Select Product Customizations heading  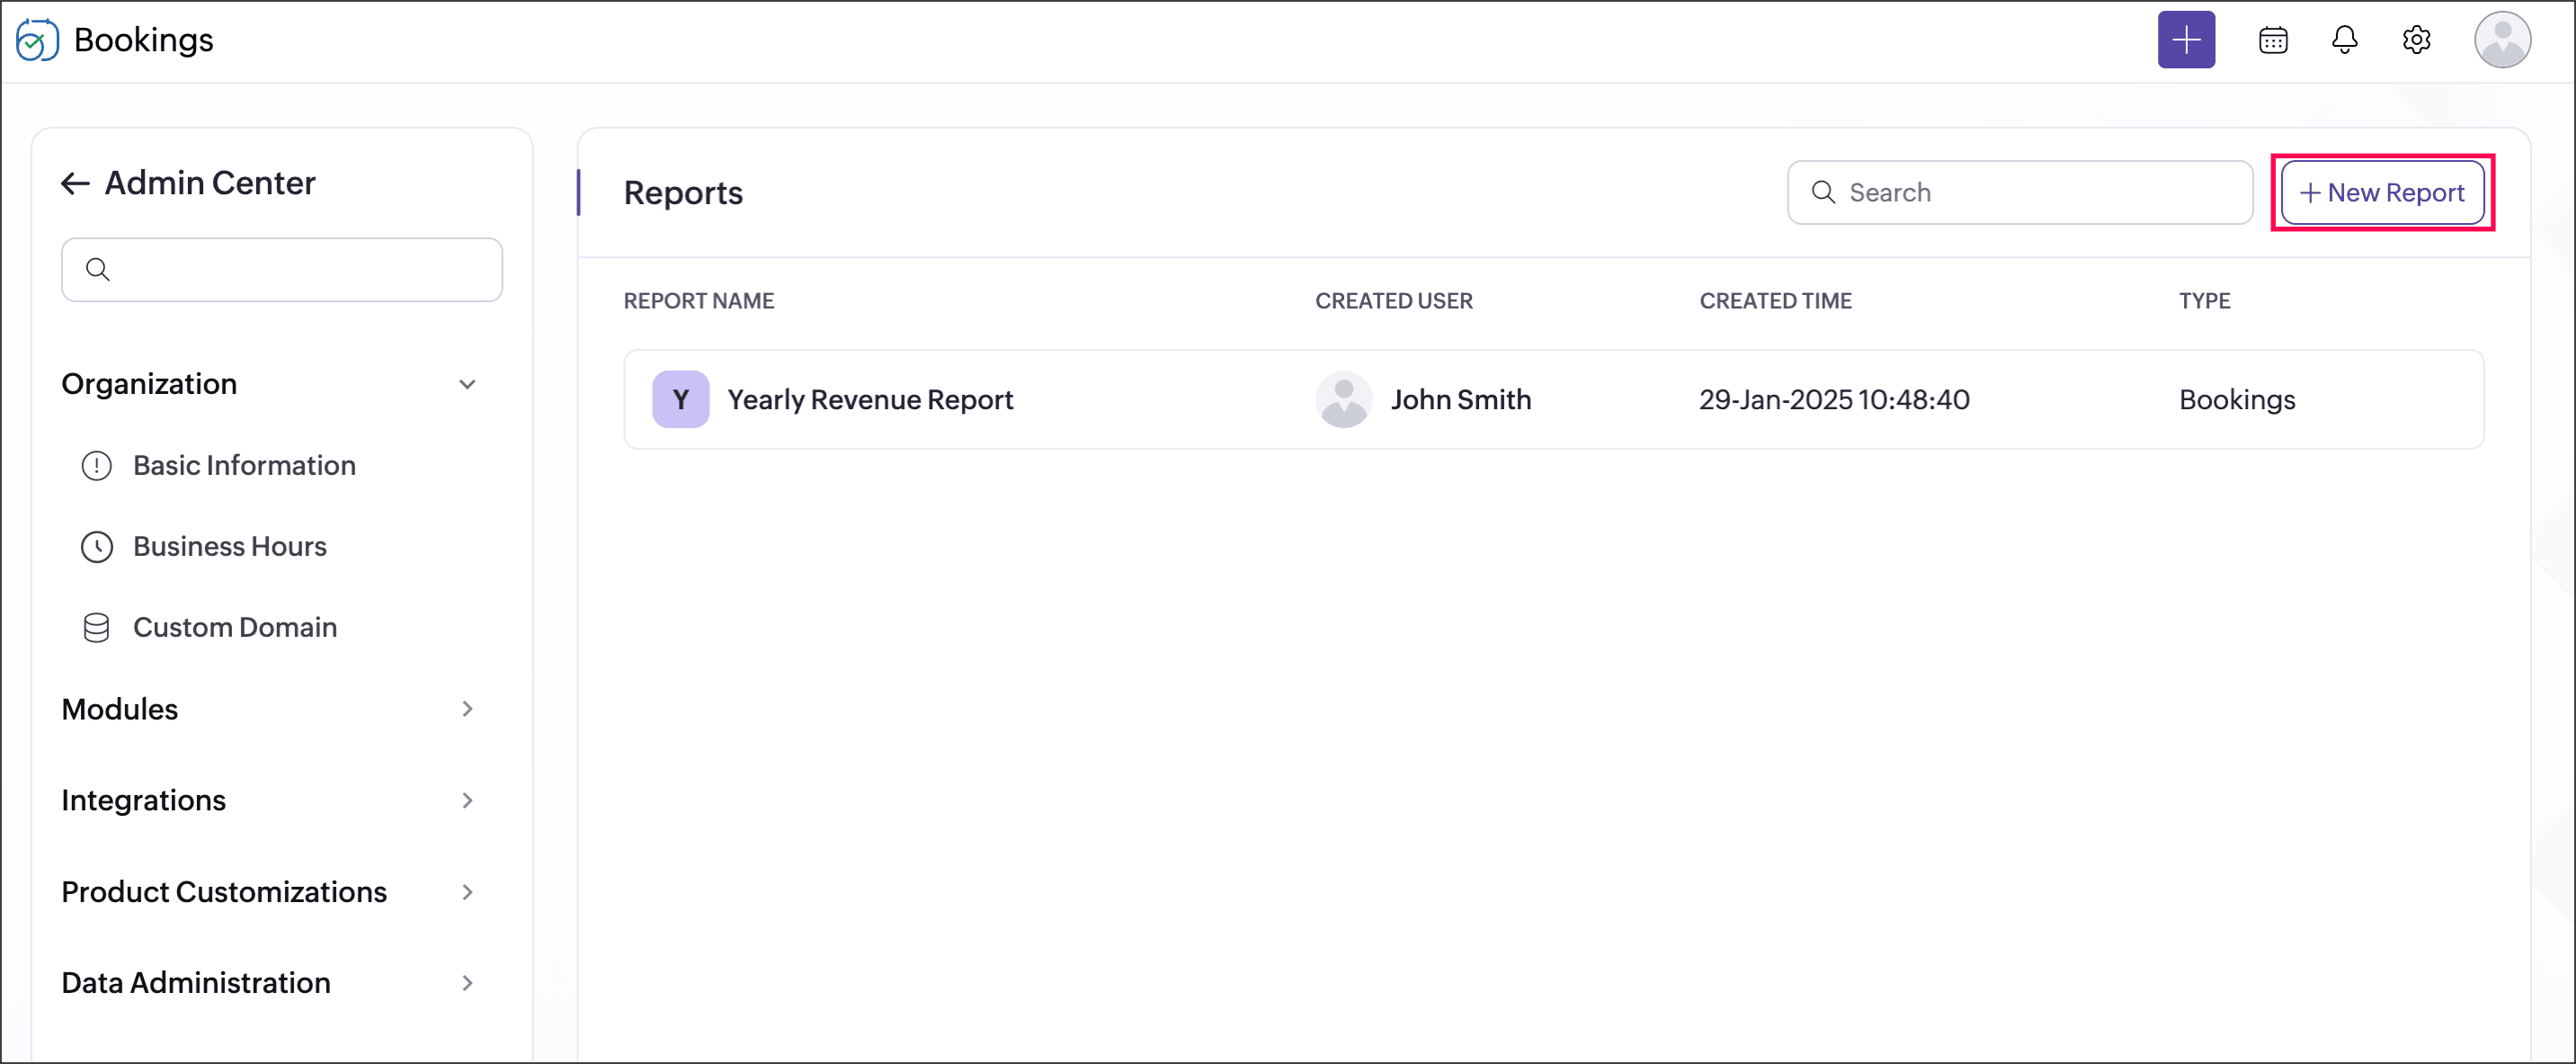point(224,892)
